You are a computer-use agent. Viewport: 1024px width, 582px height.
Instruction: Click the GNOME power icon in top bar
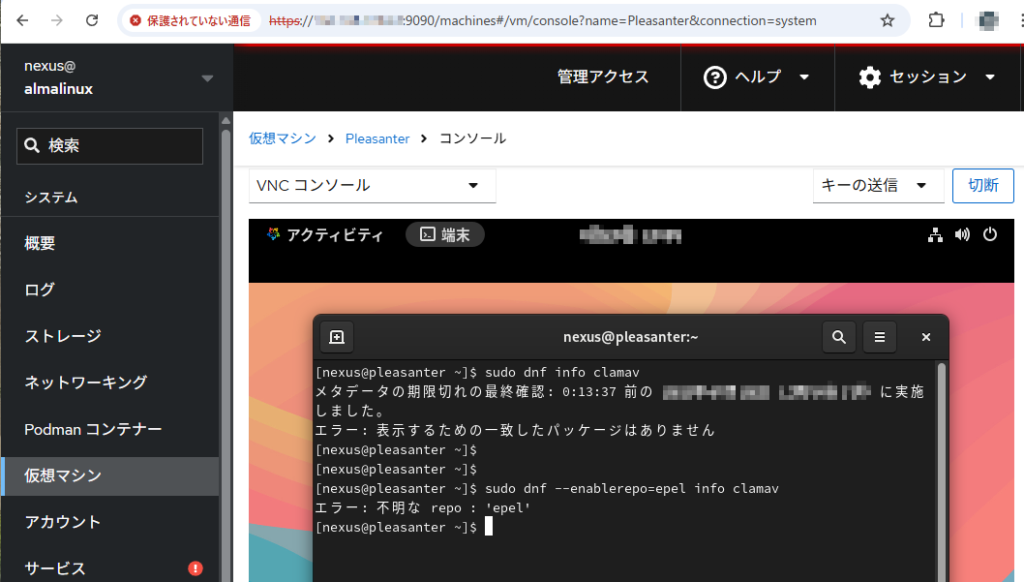coord(990,235)
